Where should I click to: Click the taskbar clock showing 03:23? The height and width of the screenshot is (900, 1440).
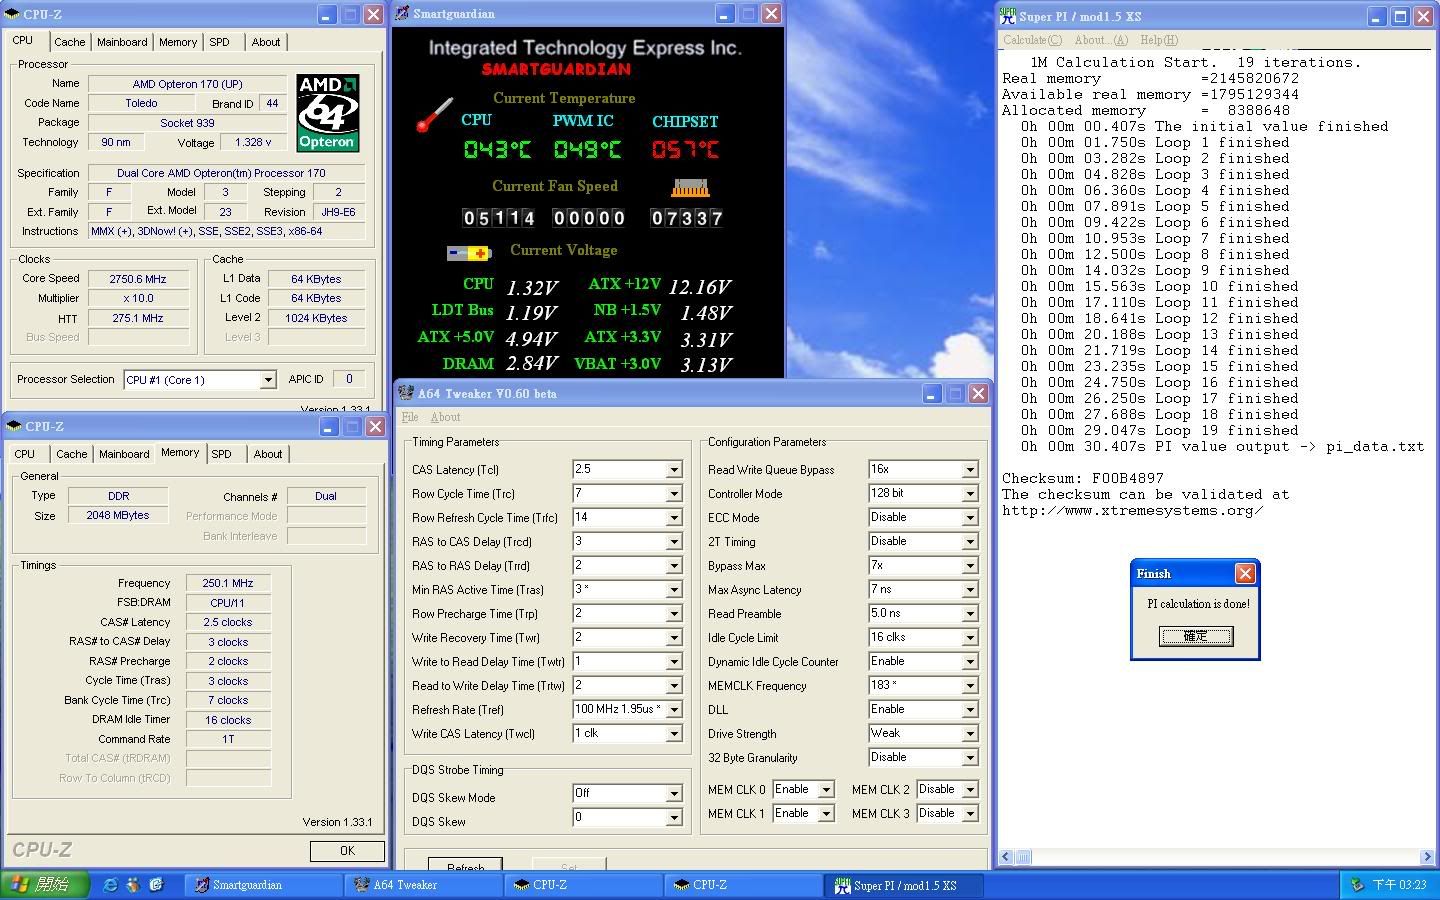[1400, 885]
